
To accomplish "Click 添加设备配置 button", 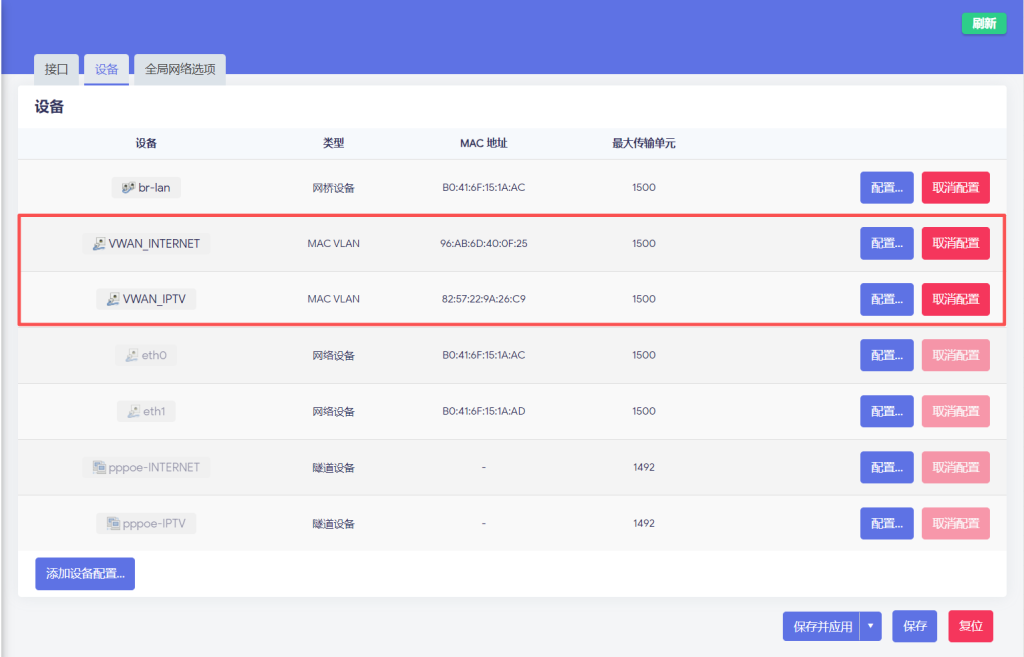I will [85, 574].
